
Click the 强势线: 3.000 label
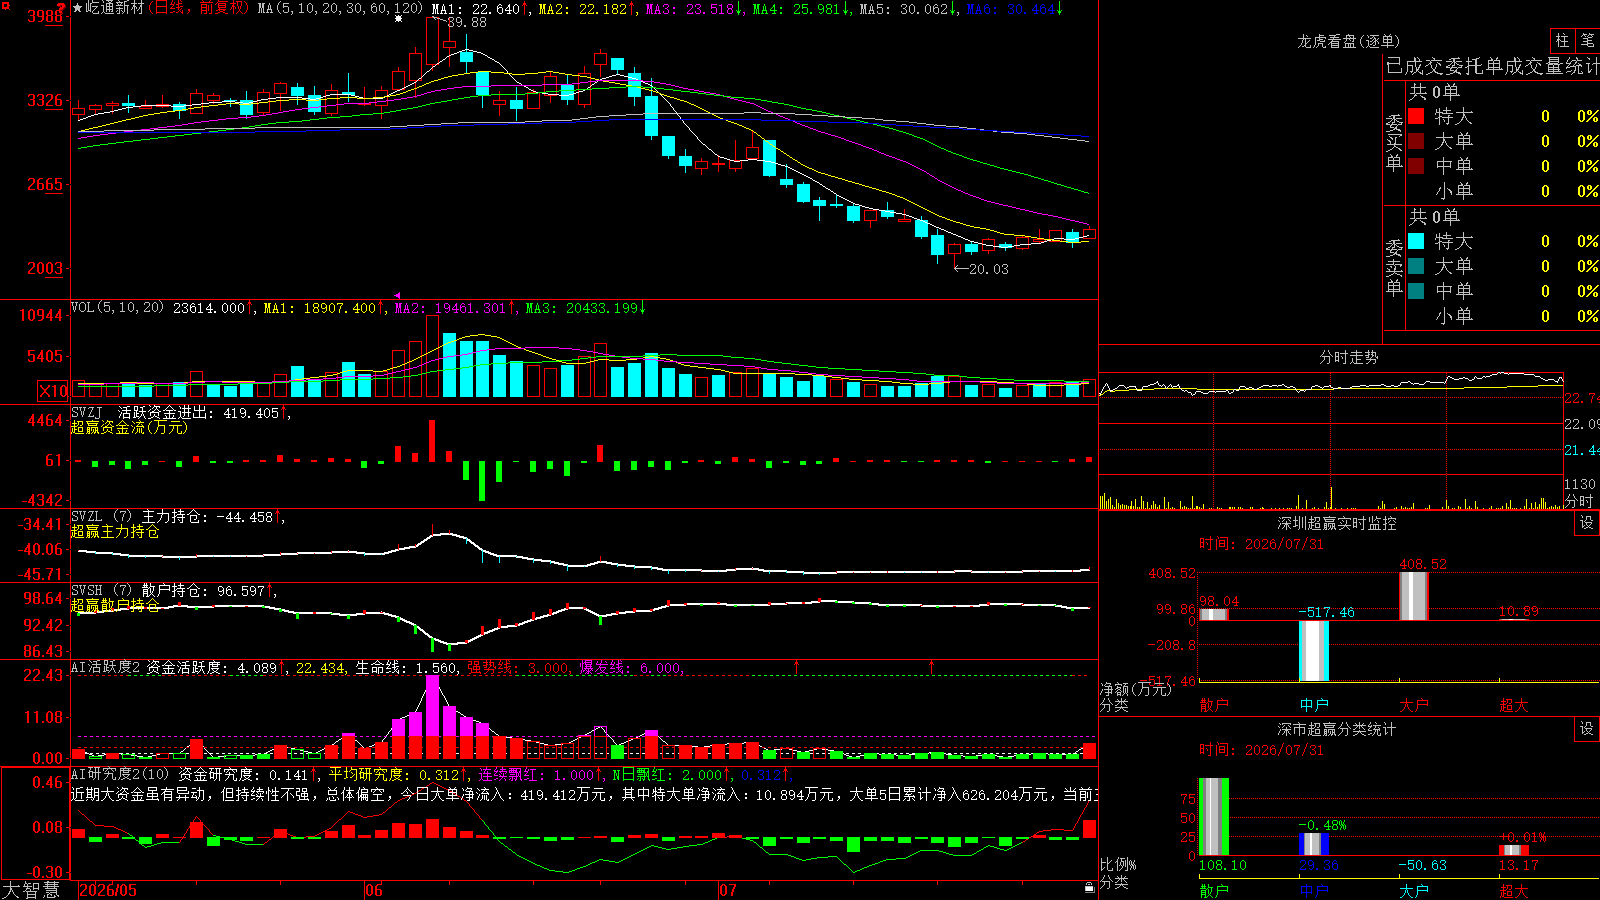pyautogui.click(x=518, y=668)
